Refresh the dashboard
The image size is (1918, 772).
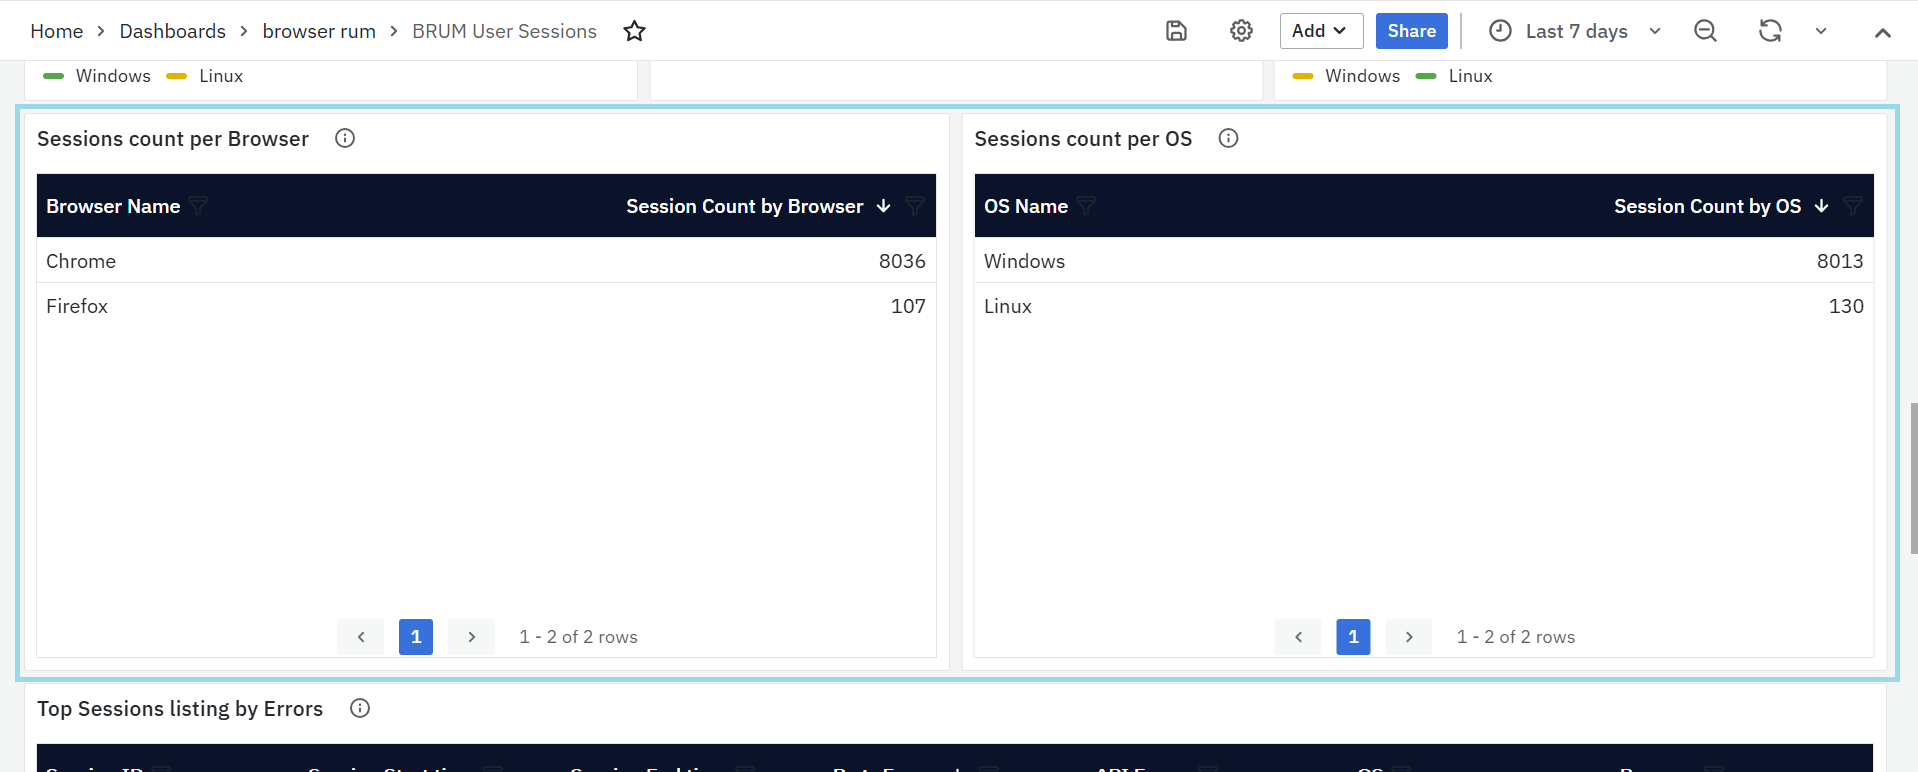[x=1770, y=31]
